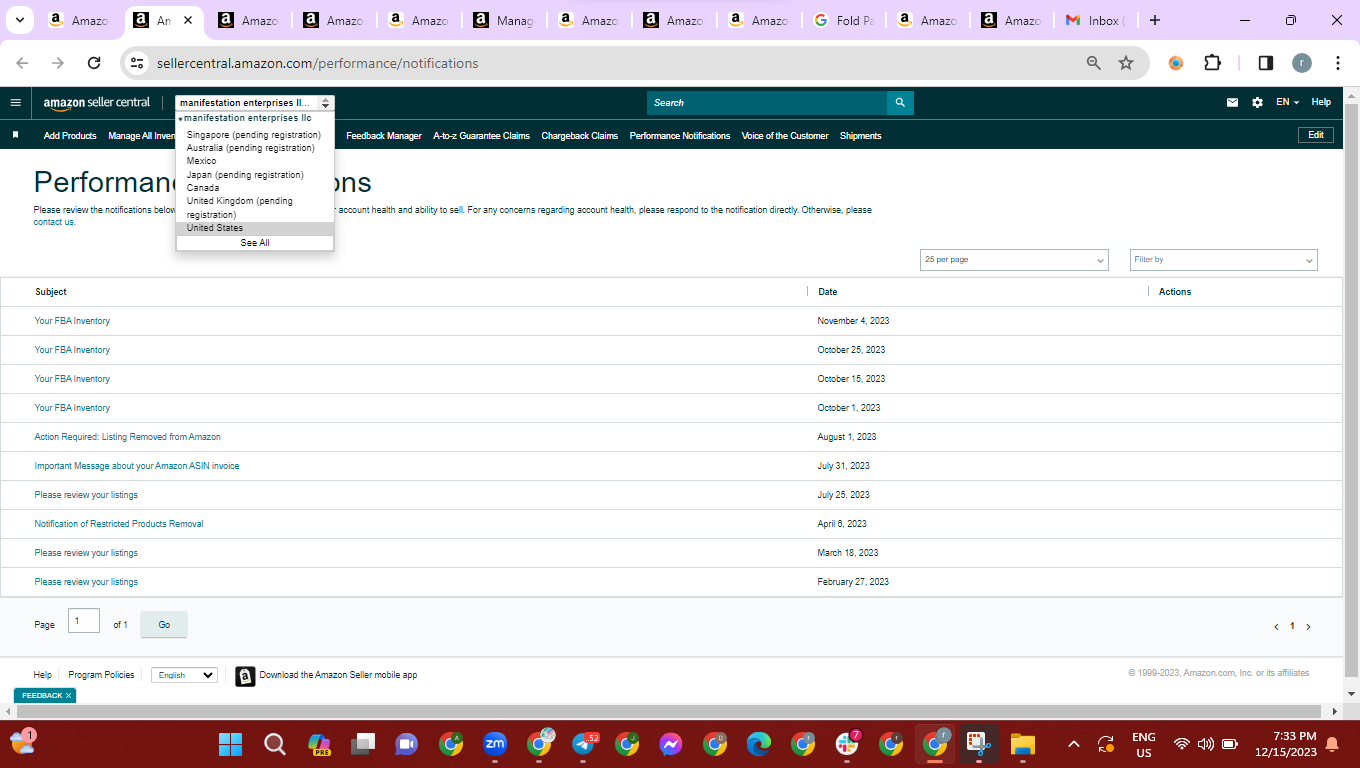
Task: Toggle the Chrome side panel
Action: coord(1265,63)
